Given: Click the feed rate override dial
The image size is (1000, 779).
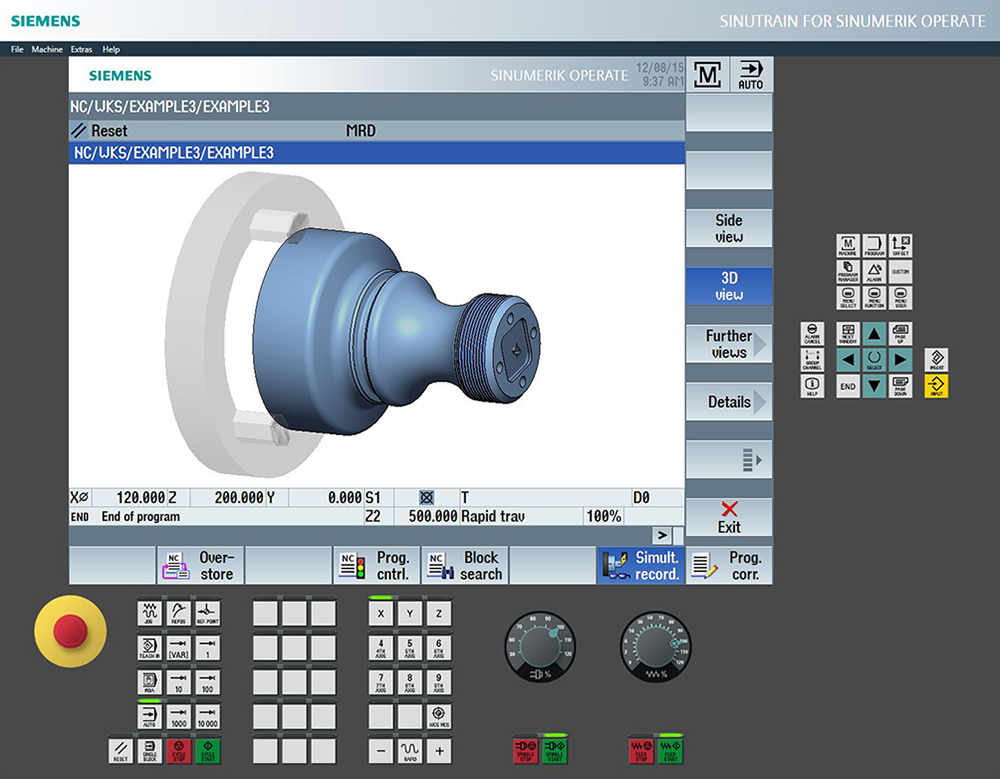Looking at the screenshot, I should tap(656, 640).
